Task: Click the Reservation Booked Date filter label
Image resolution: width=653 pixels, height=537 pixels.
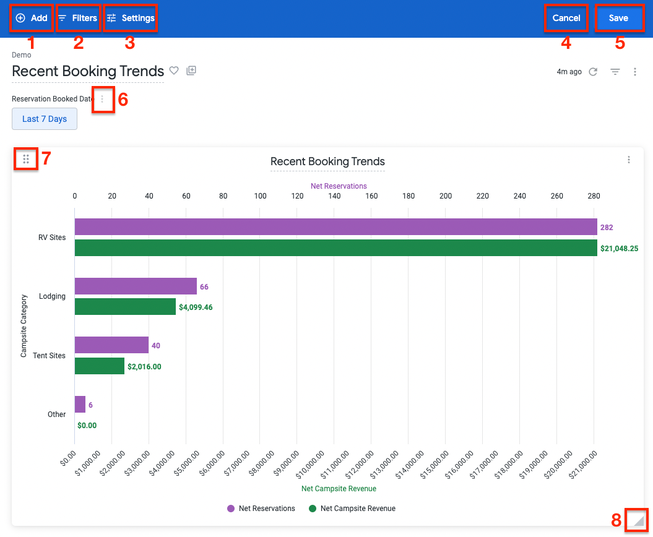Action: click(53, 99)
